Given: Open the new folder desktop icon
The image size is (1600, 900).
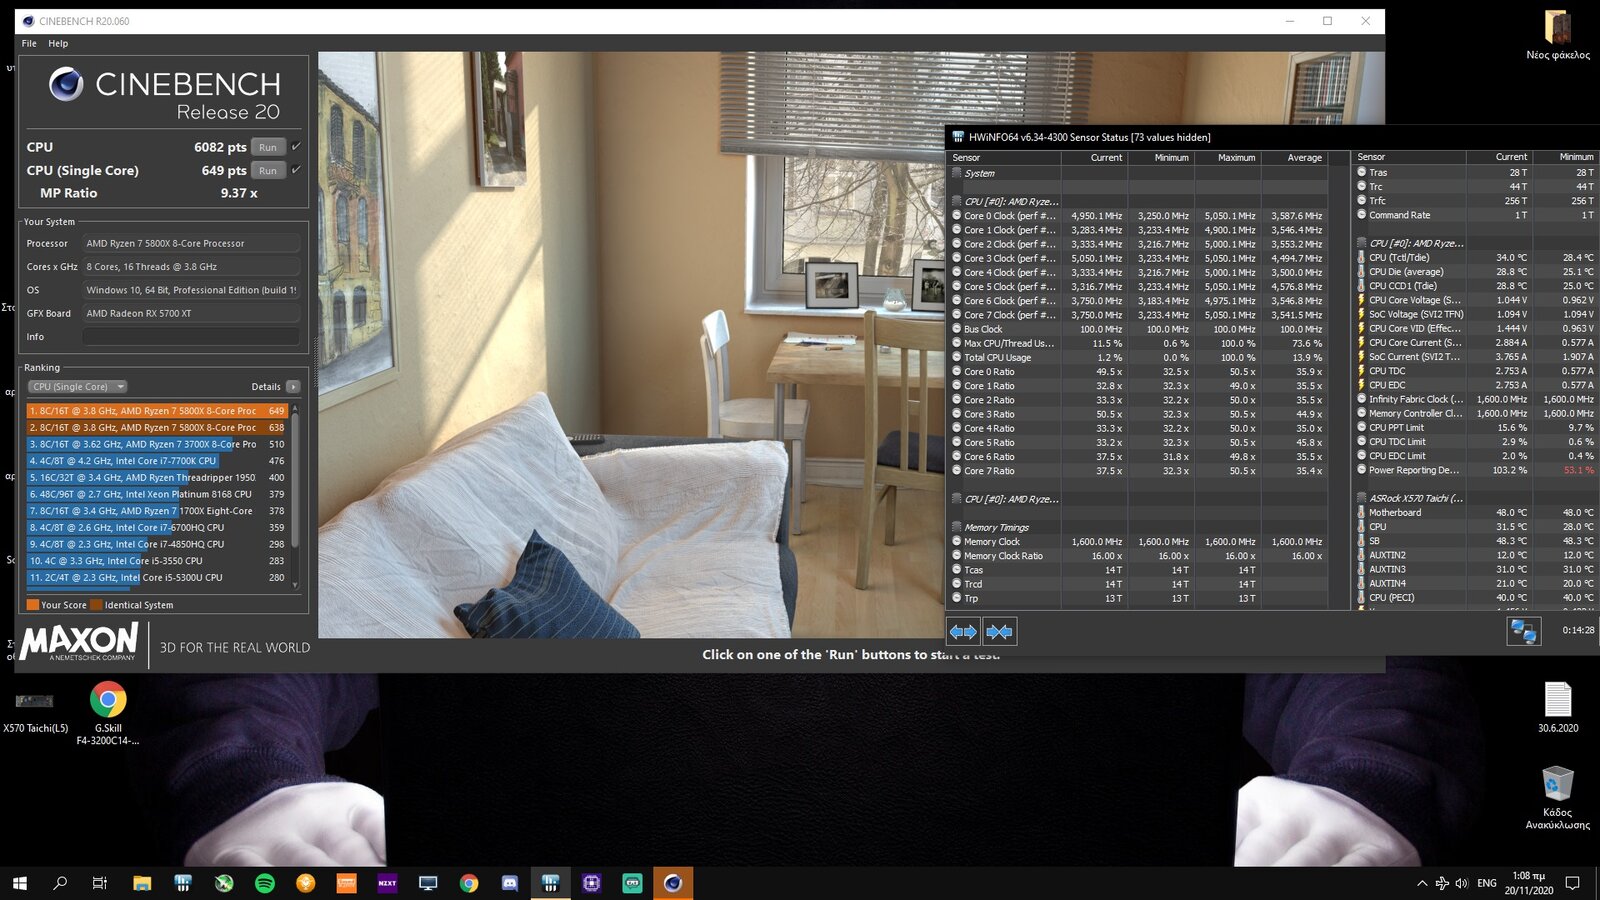Looking at the screenshot, I should click(x=1558, y=36).
